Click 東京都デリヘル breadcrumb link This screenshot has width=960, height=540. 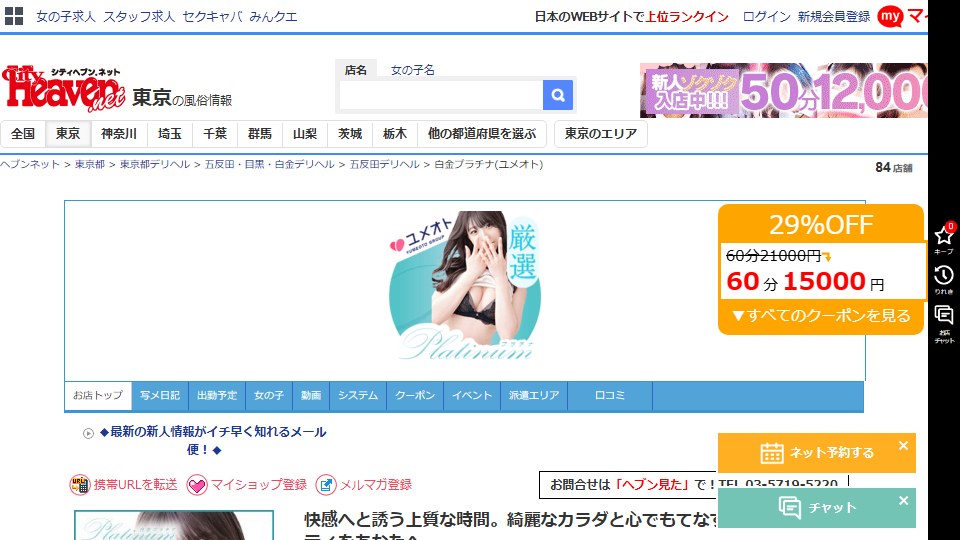(x=155, y=164)
